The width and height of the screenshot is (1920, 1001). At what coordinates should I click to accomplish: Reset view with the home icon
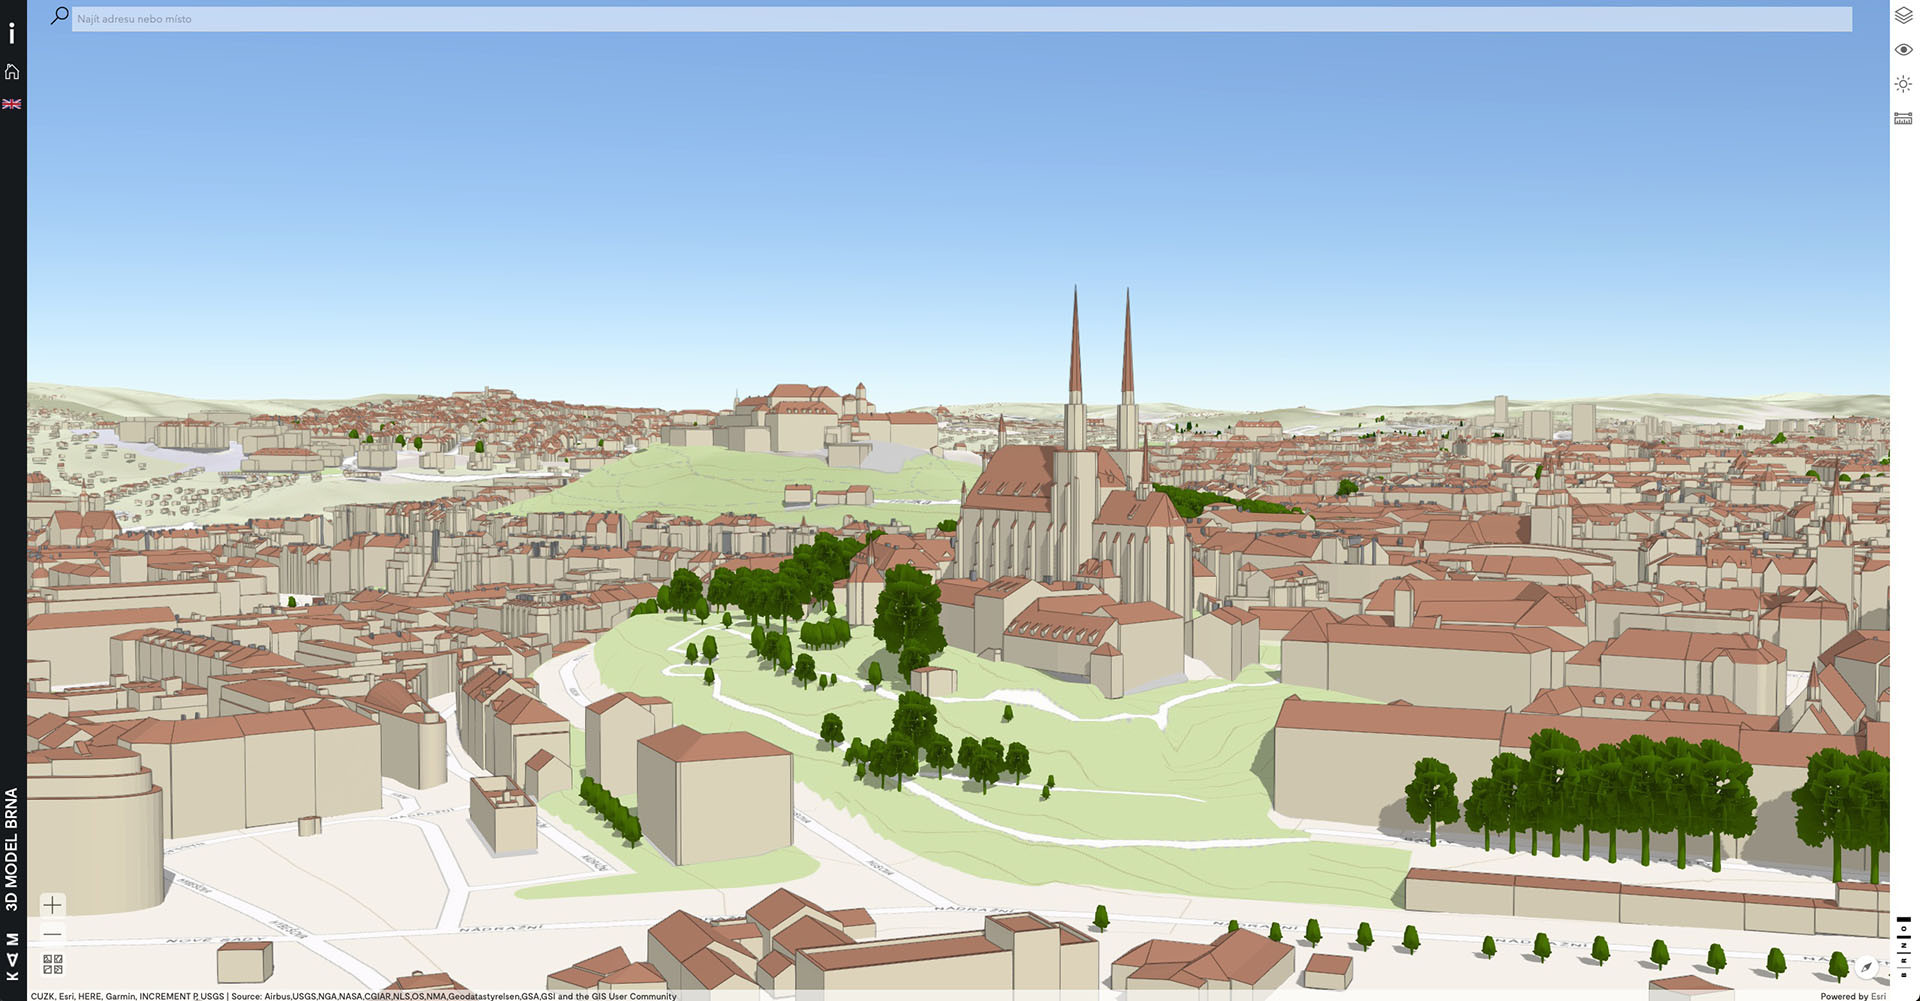[x=12, y=72]
